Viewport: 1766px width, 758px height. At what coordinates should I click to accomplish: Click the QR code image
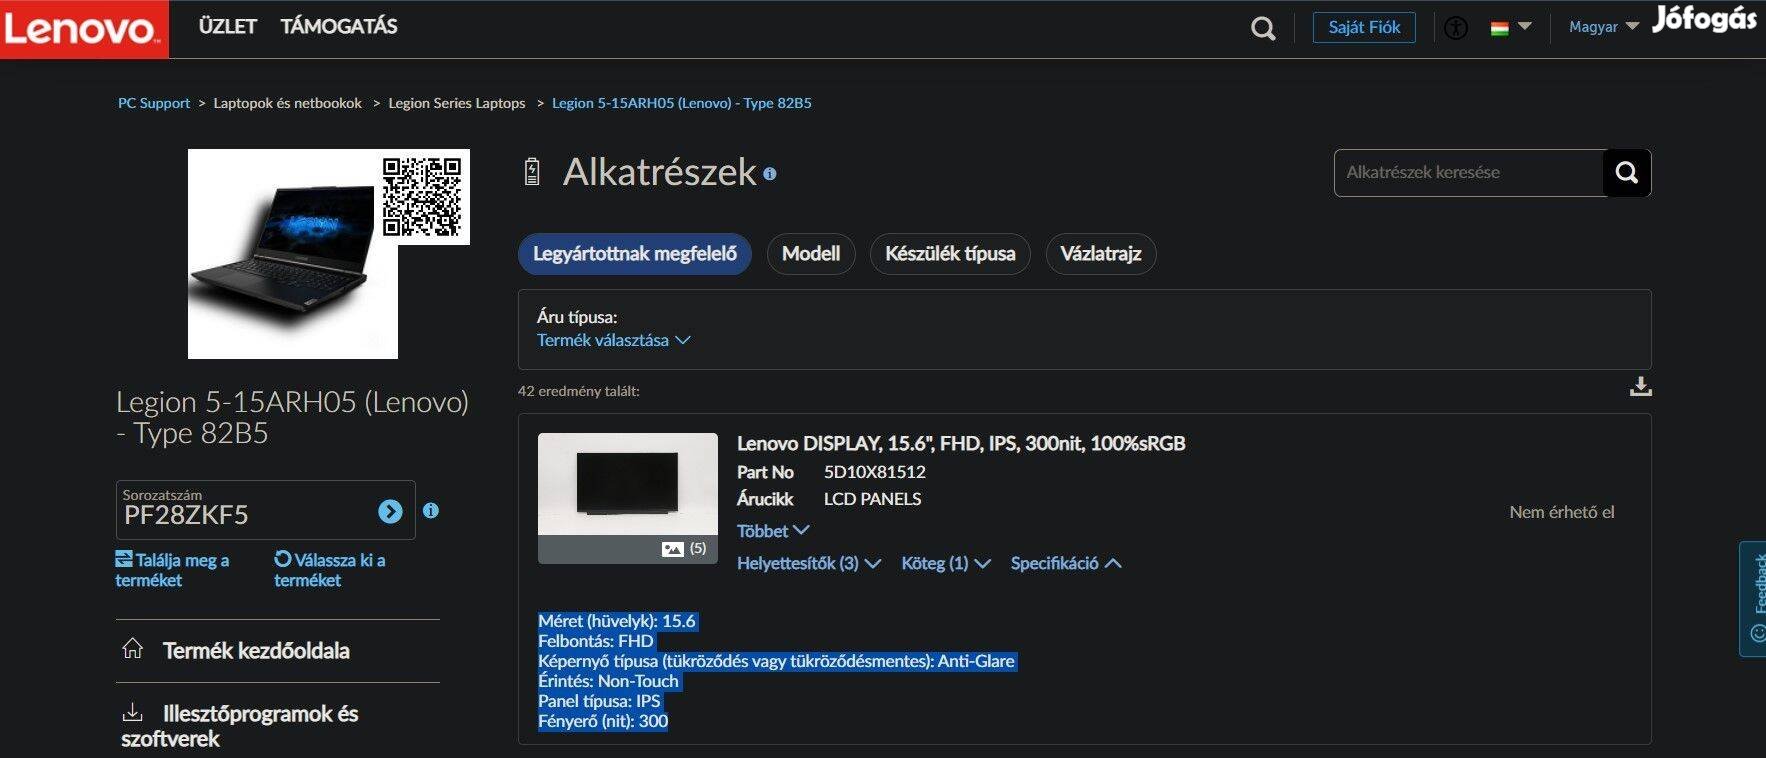(422, 196)
